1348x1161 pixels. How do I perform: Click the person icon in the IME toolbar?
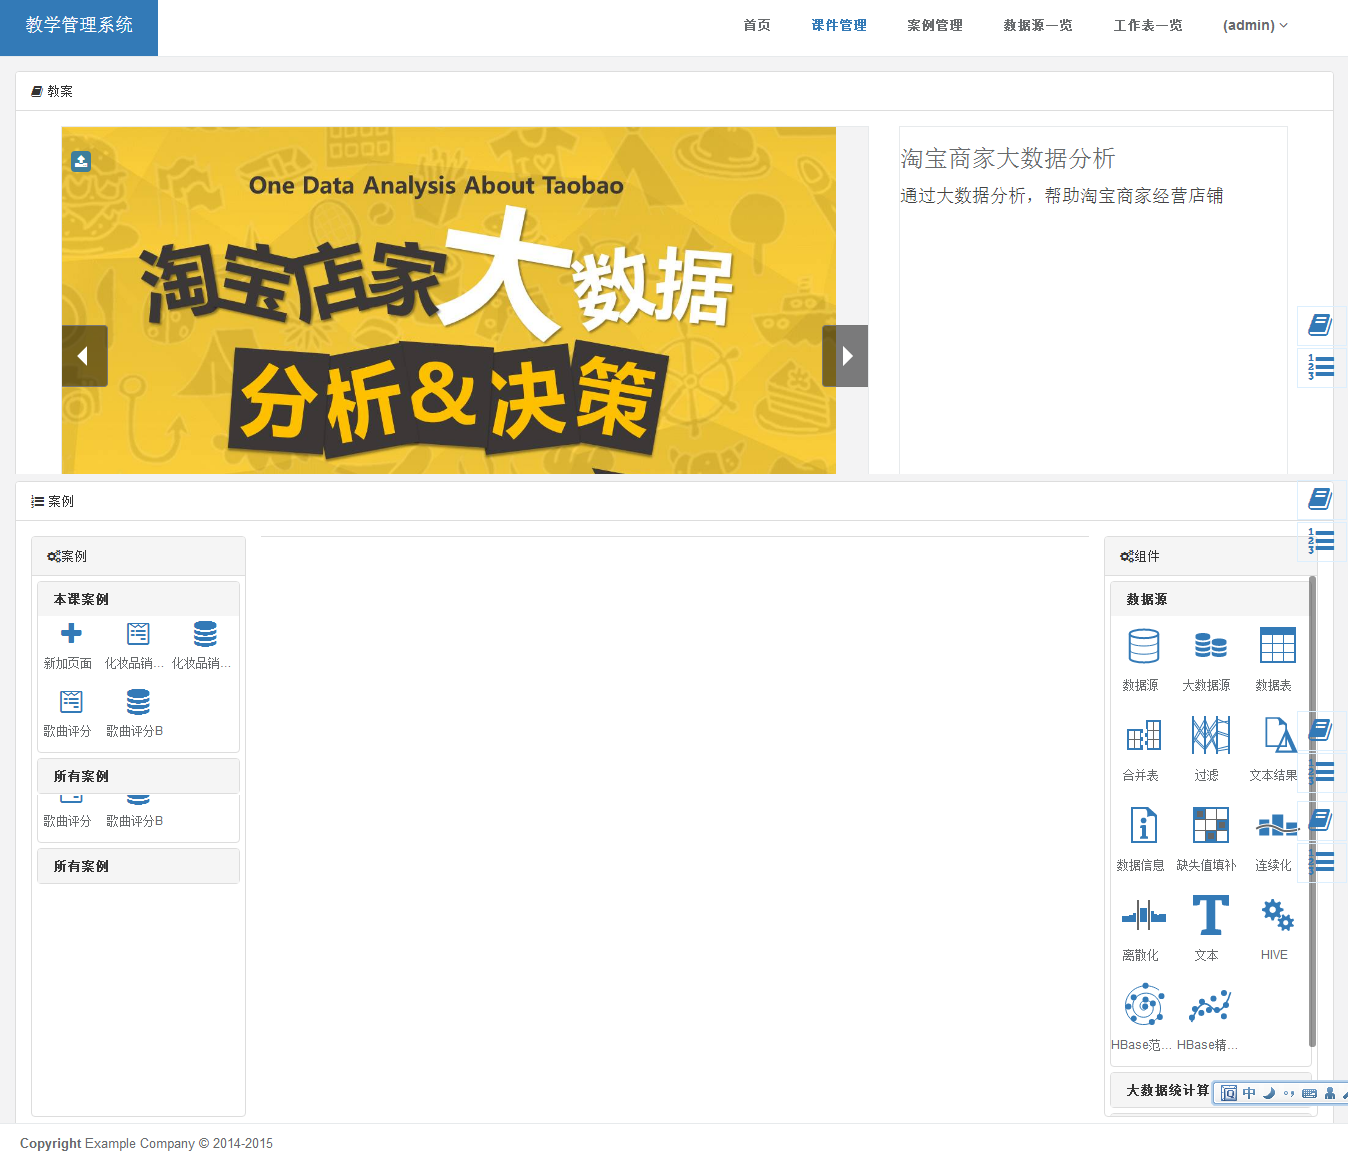click(x=1330, y=1093)
